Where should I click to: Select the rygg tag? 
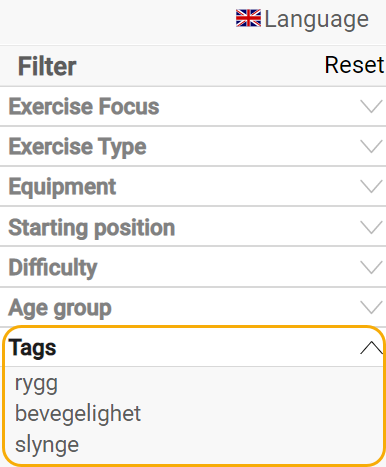[x=36, y=384]
